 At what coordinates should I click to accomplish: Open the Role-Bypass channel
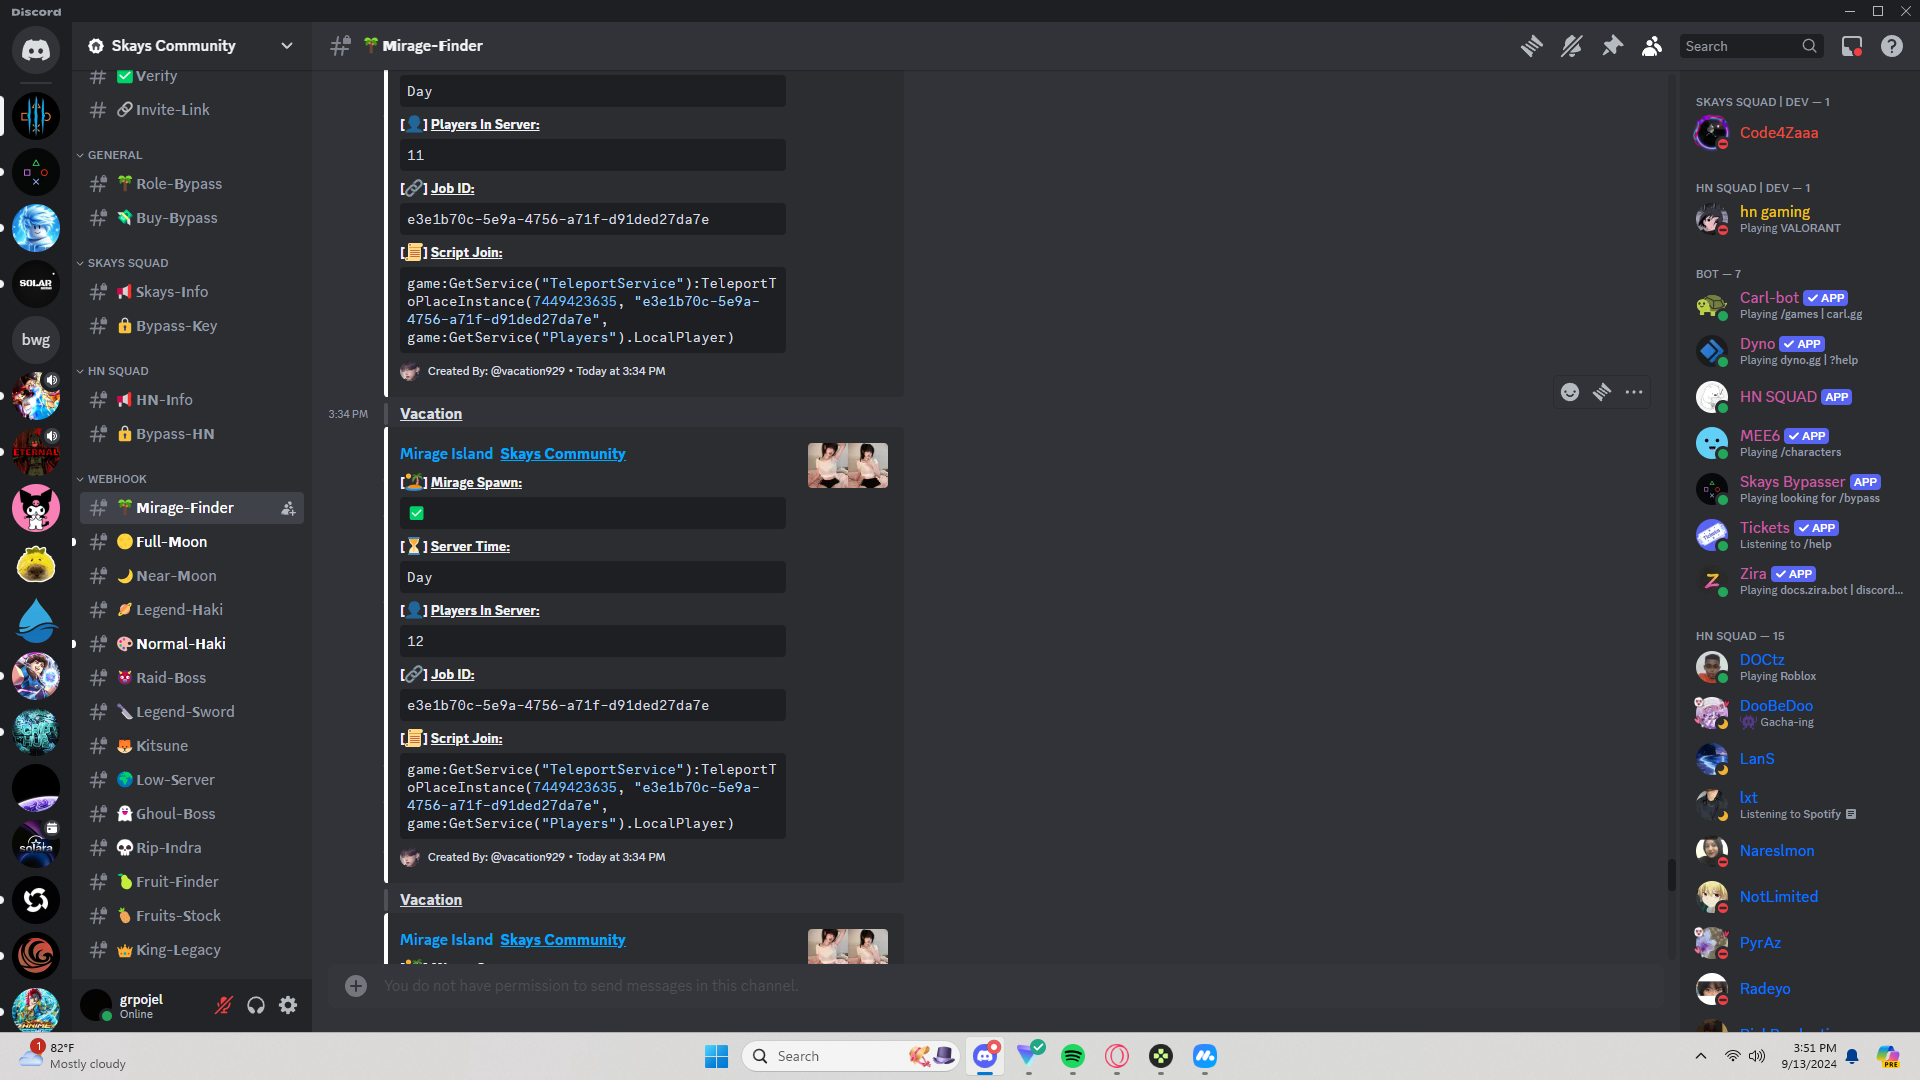192,184
